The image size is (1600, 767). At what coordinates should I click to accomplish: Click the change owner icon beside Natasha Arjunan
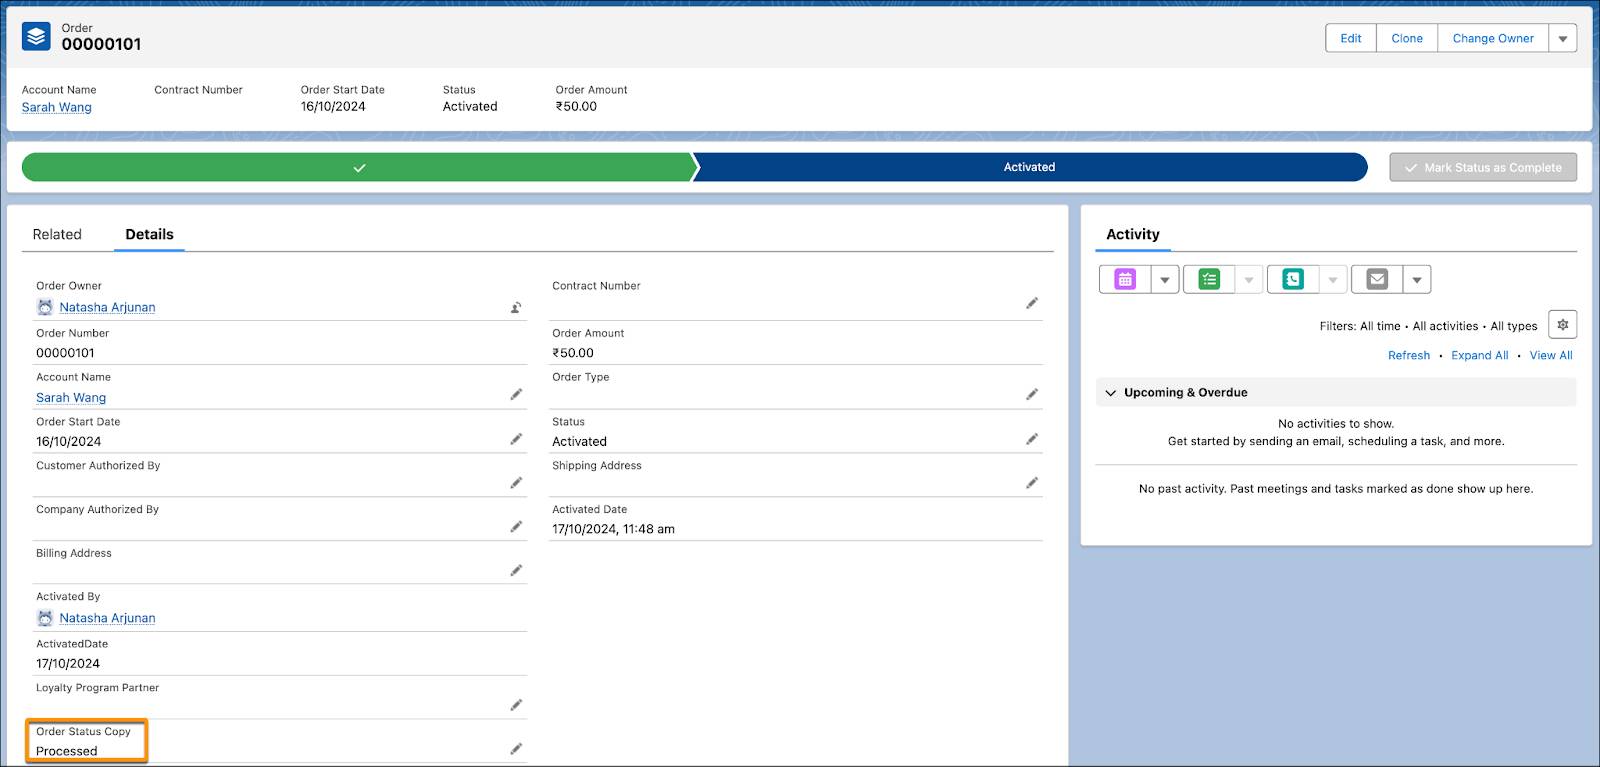(x=516, y=307)
